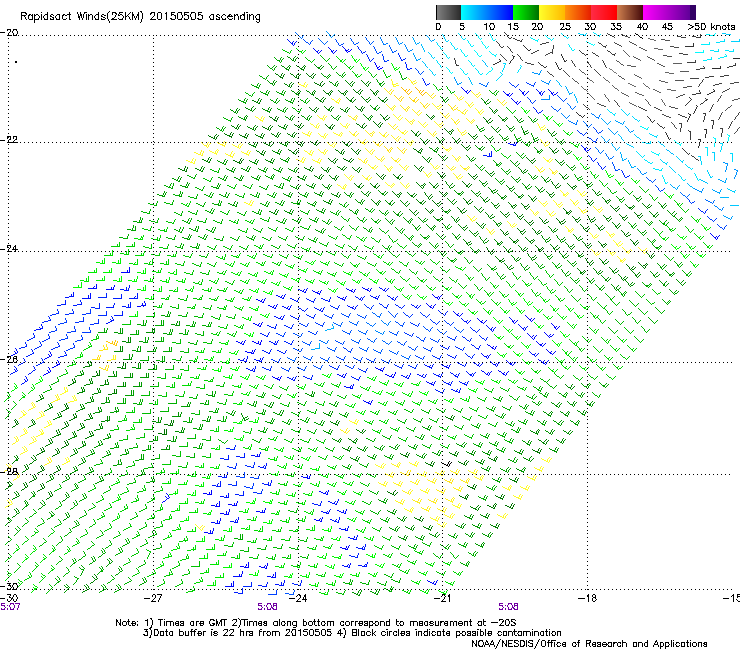Click the '40' label under the color bar
Image resolution: width=740 pixels, height=650 pixels.
[642, 27]
